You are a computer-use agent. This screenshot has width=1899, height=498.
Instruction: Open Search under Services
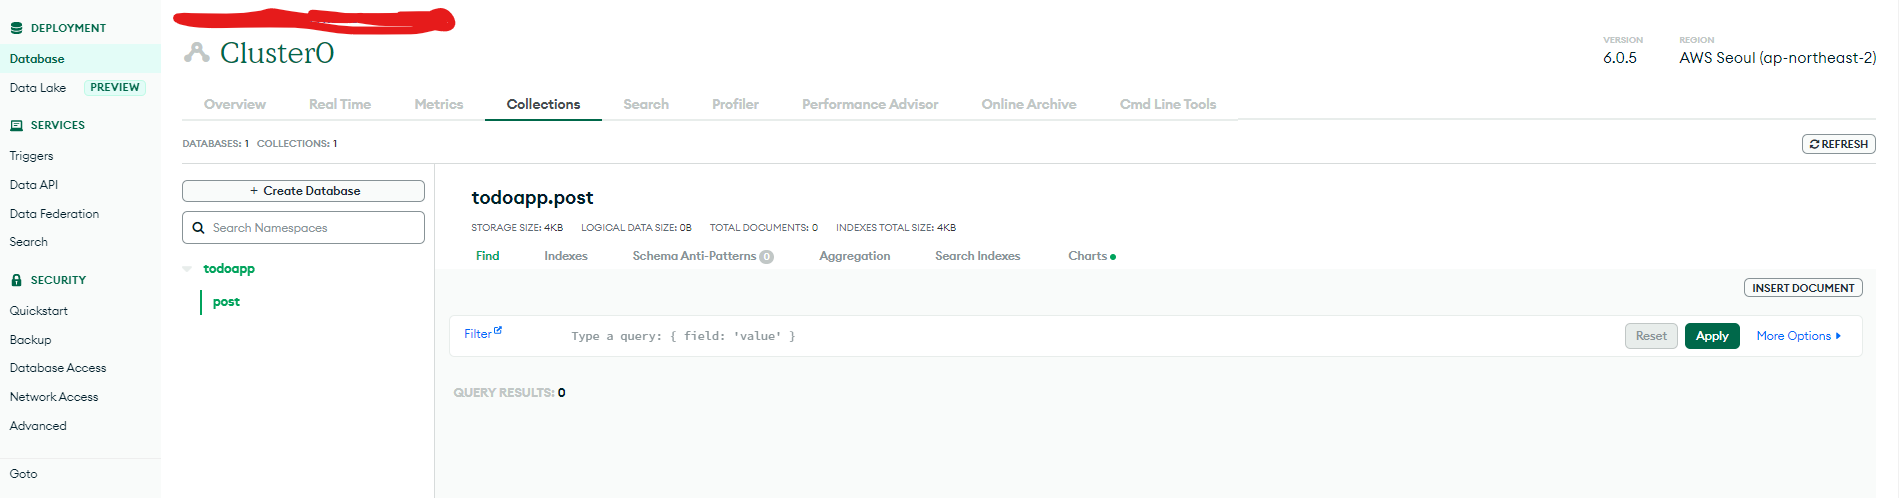point(28,242)
